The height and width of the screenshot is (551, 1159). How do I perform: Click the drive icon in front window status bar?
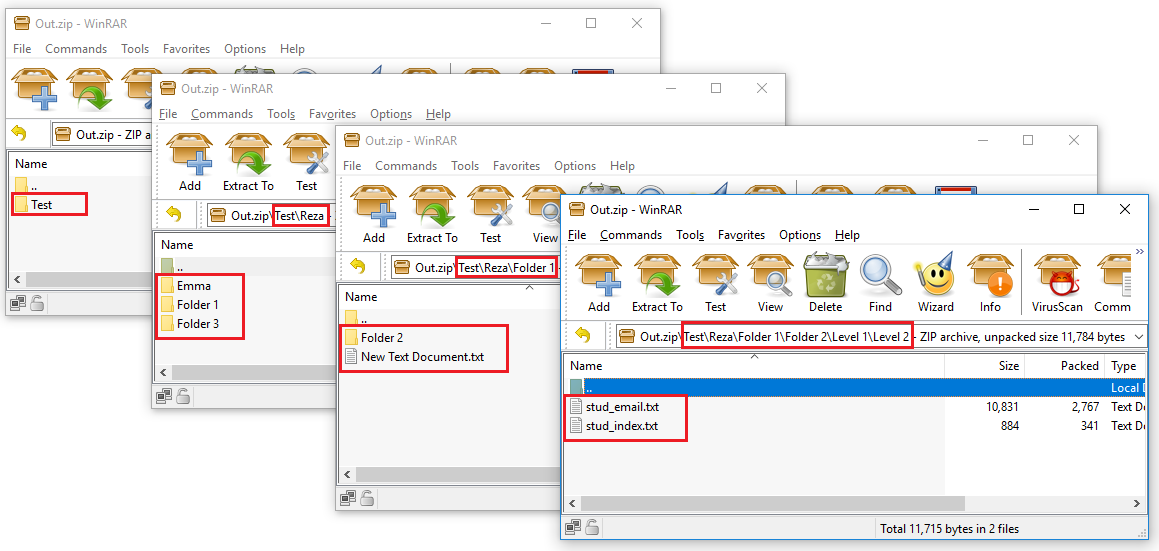[x=574, y=528]
